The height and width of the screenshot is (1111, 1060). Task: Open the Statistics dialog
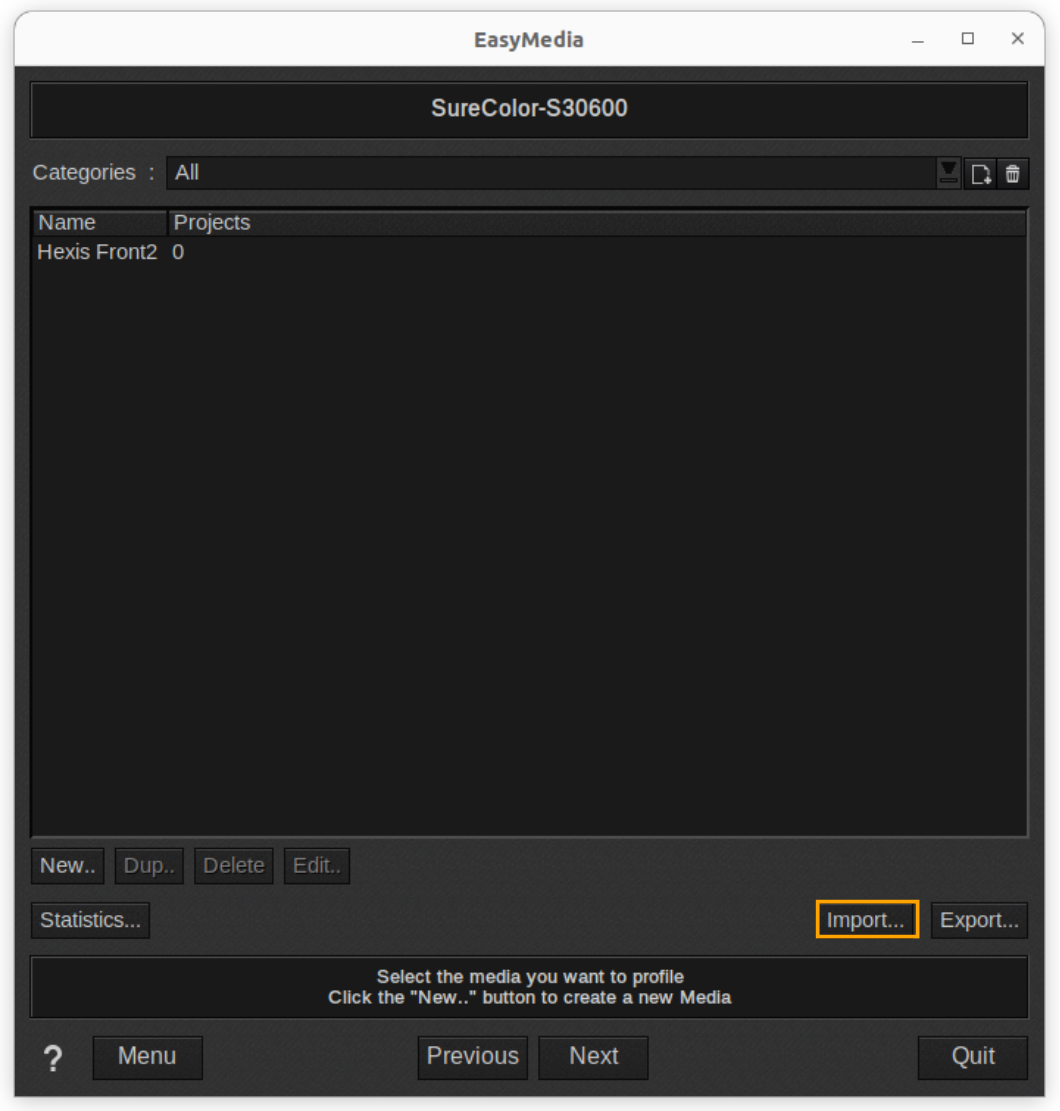90,920
